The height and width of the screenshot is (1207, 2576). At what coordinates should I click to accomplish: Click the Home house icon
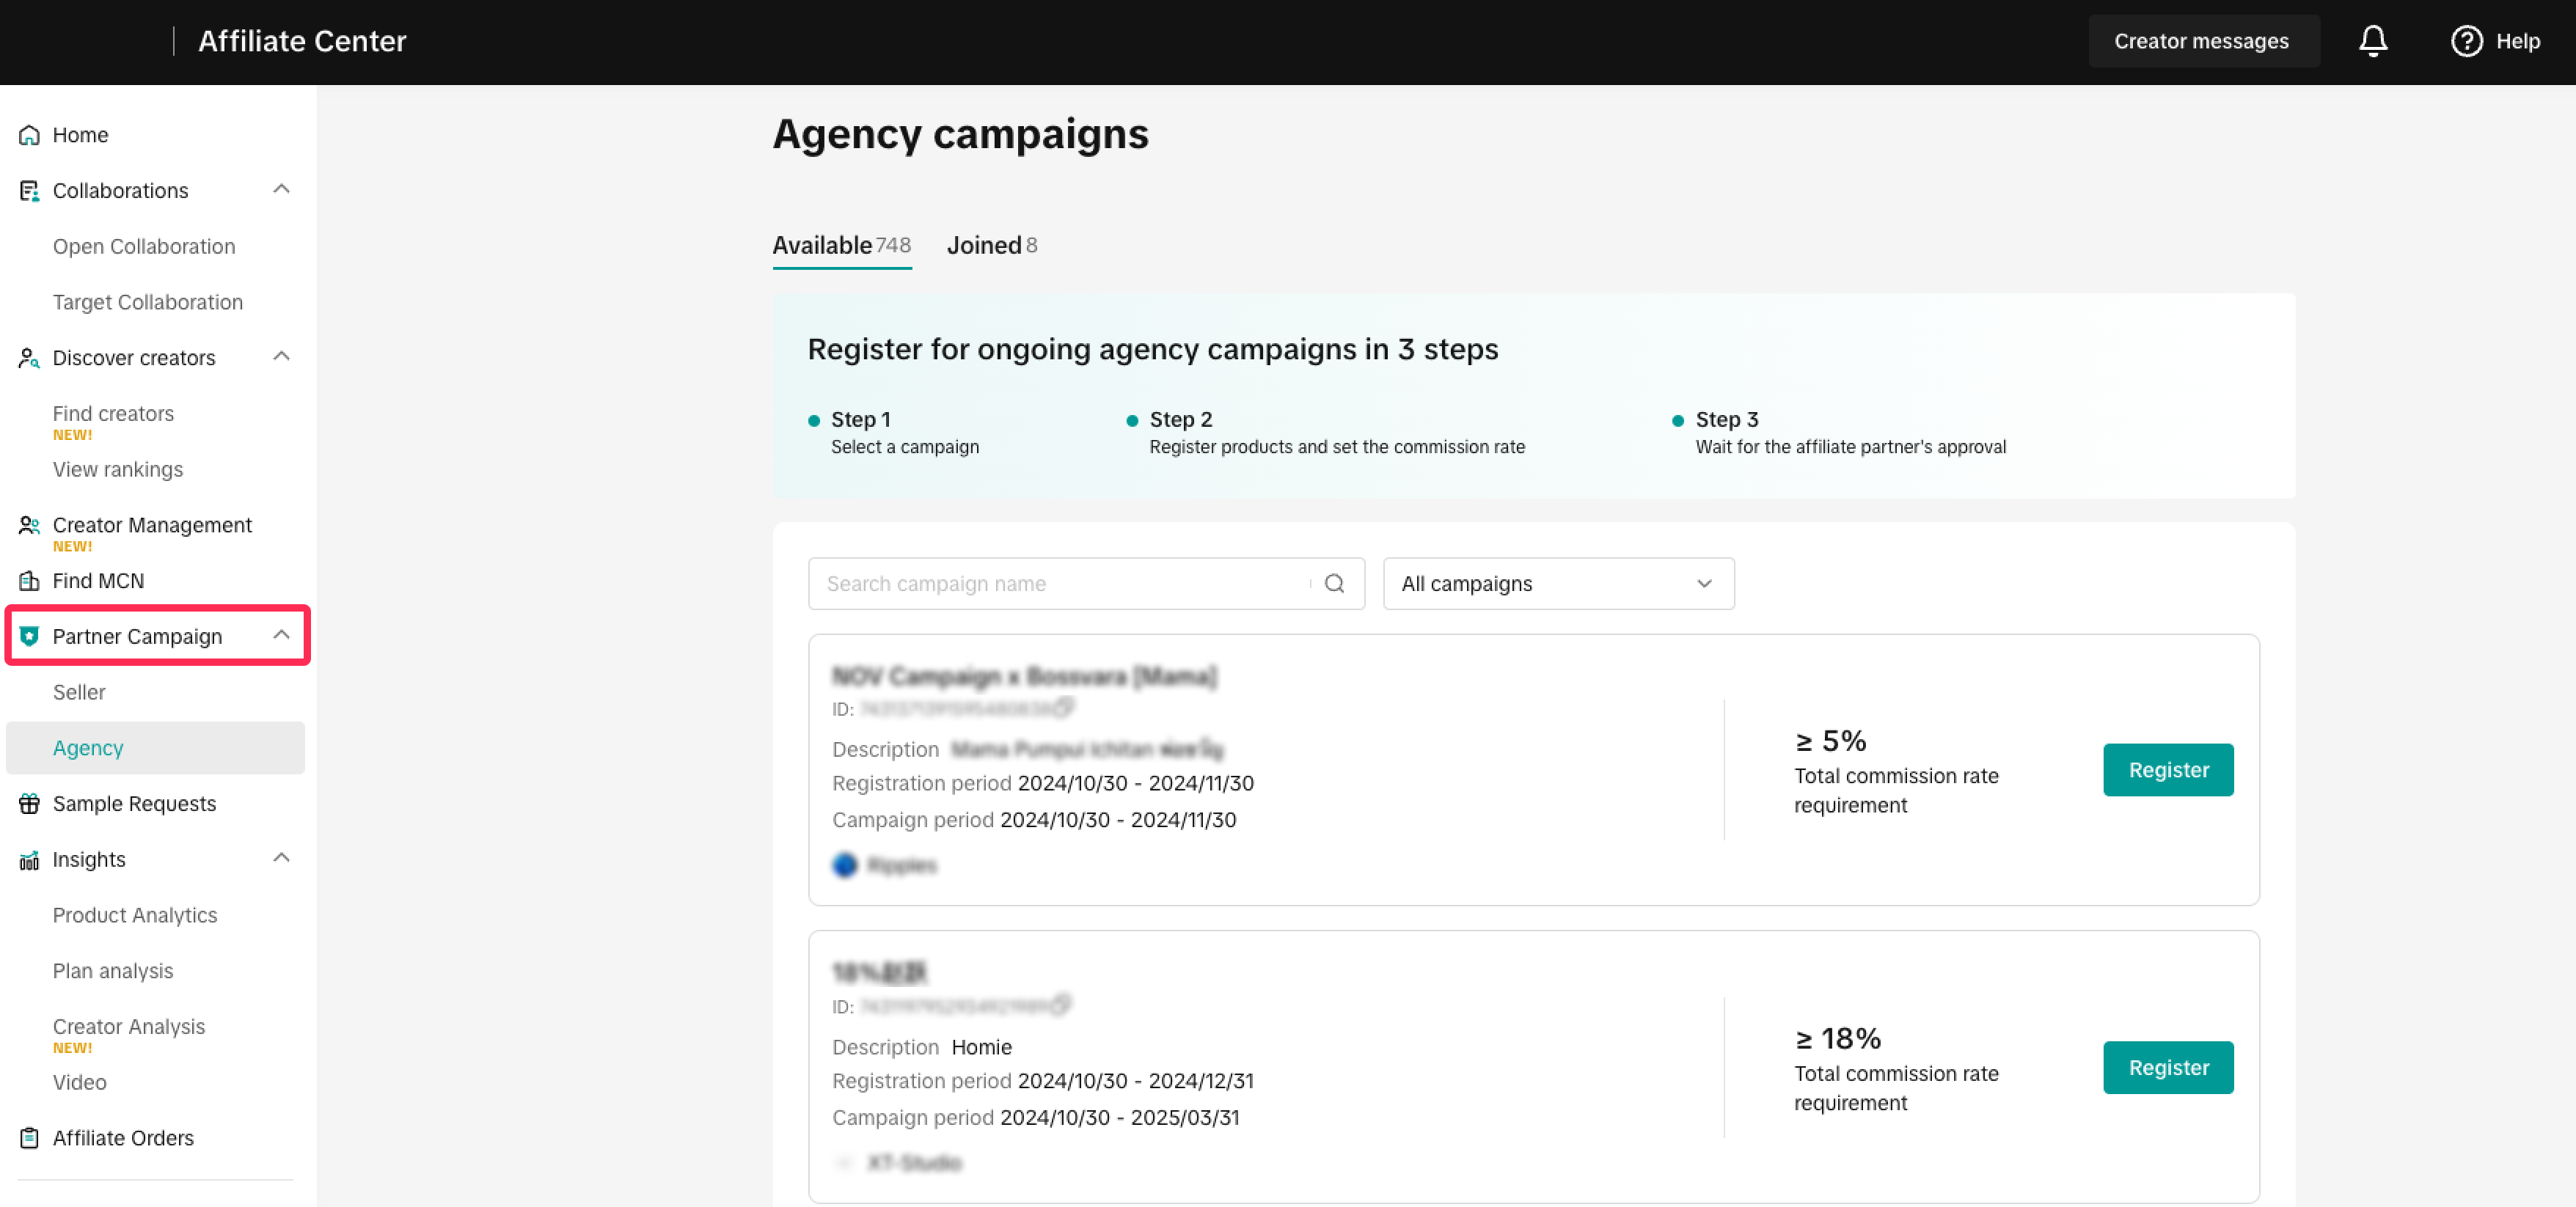[x=29, y=135]
